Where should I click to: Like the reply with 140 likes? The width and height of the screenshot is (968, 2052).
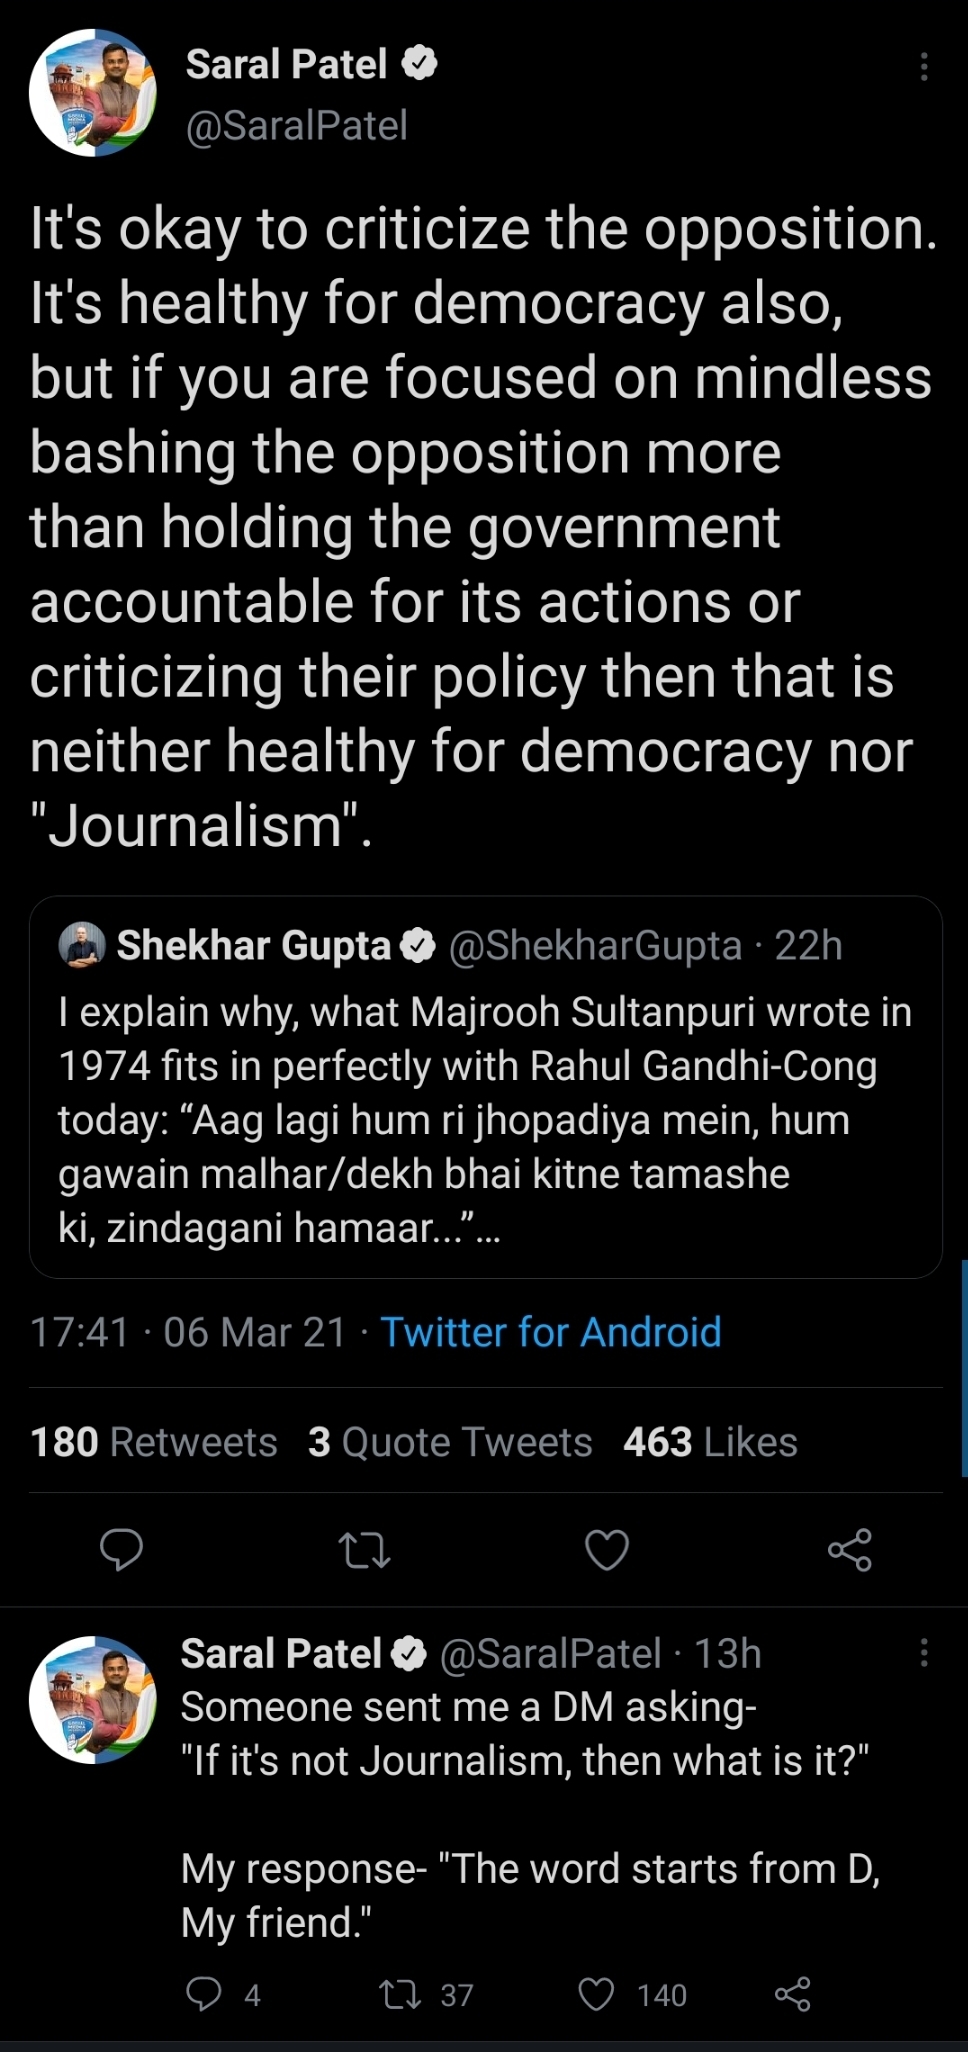coord(597,1994)
